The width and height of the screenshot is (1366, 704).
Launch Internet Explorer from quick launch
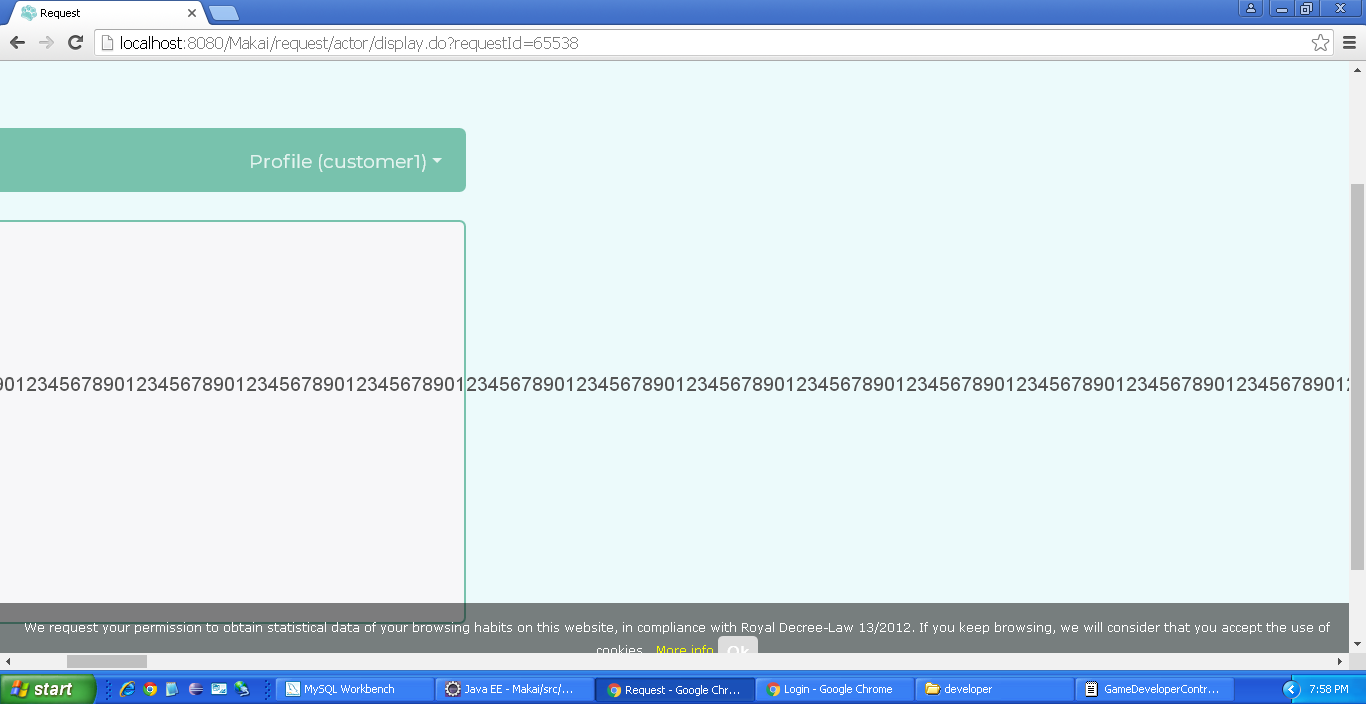tap(127, 689)
